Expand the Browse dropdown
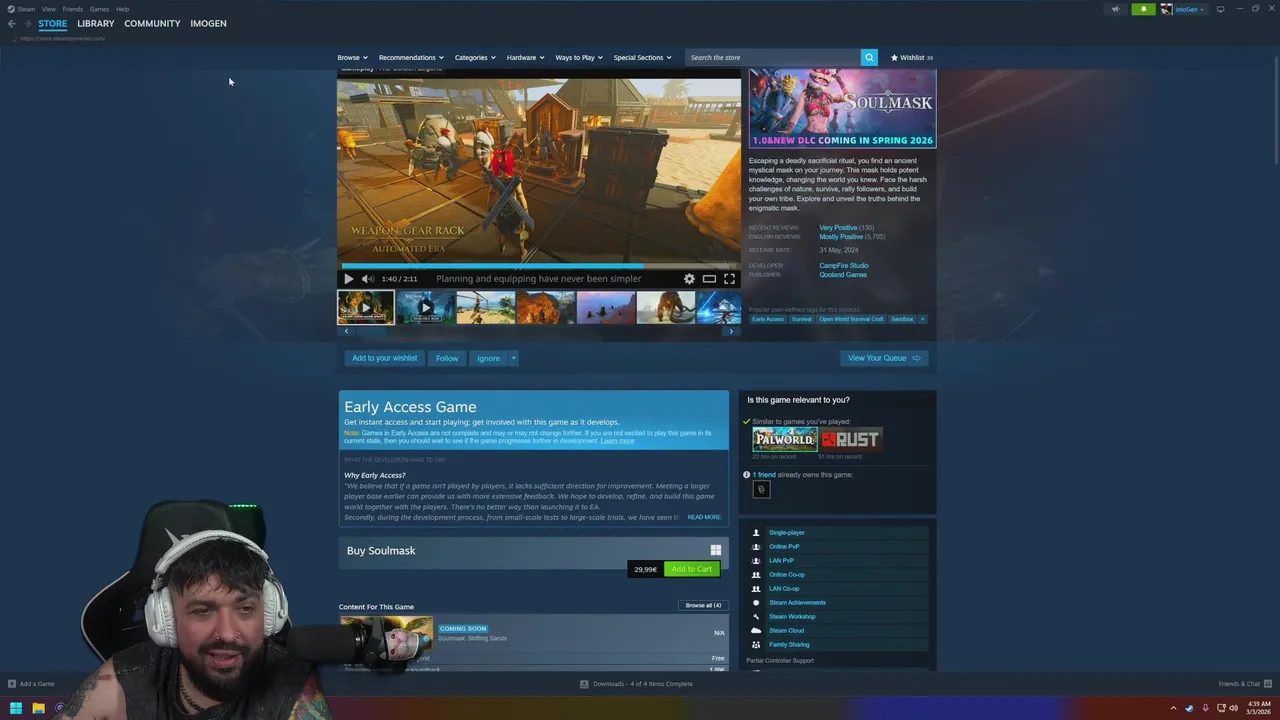The image size is (1280, 720). (x=352, y=57)
